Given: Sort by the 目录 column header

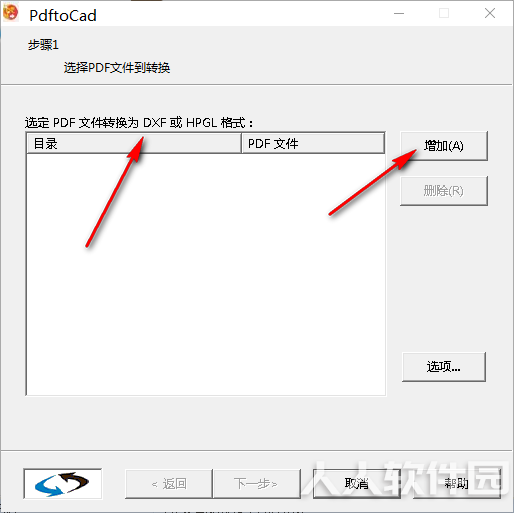Looking at the screenshot, I should point(134,144).
